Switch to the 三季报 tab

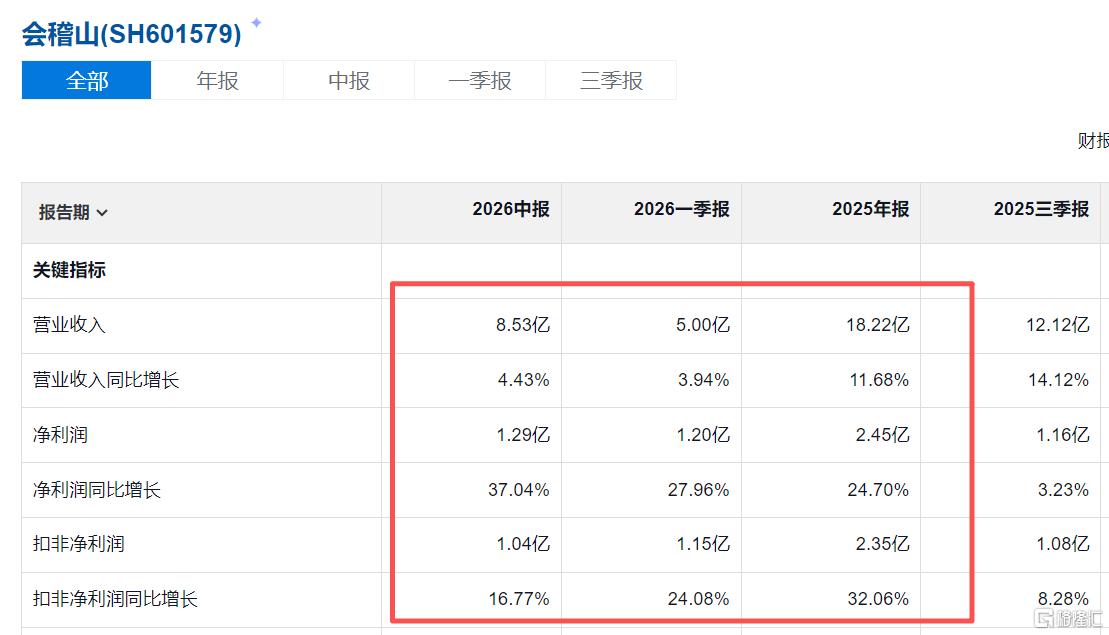coord(611,80)
